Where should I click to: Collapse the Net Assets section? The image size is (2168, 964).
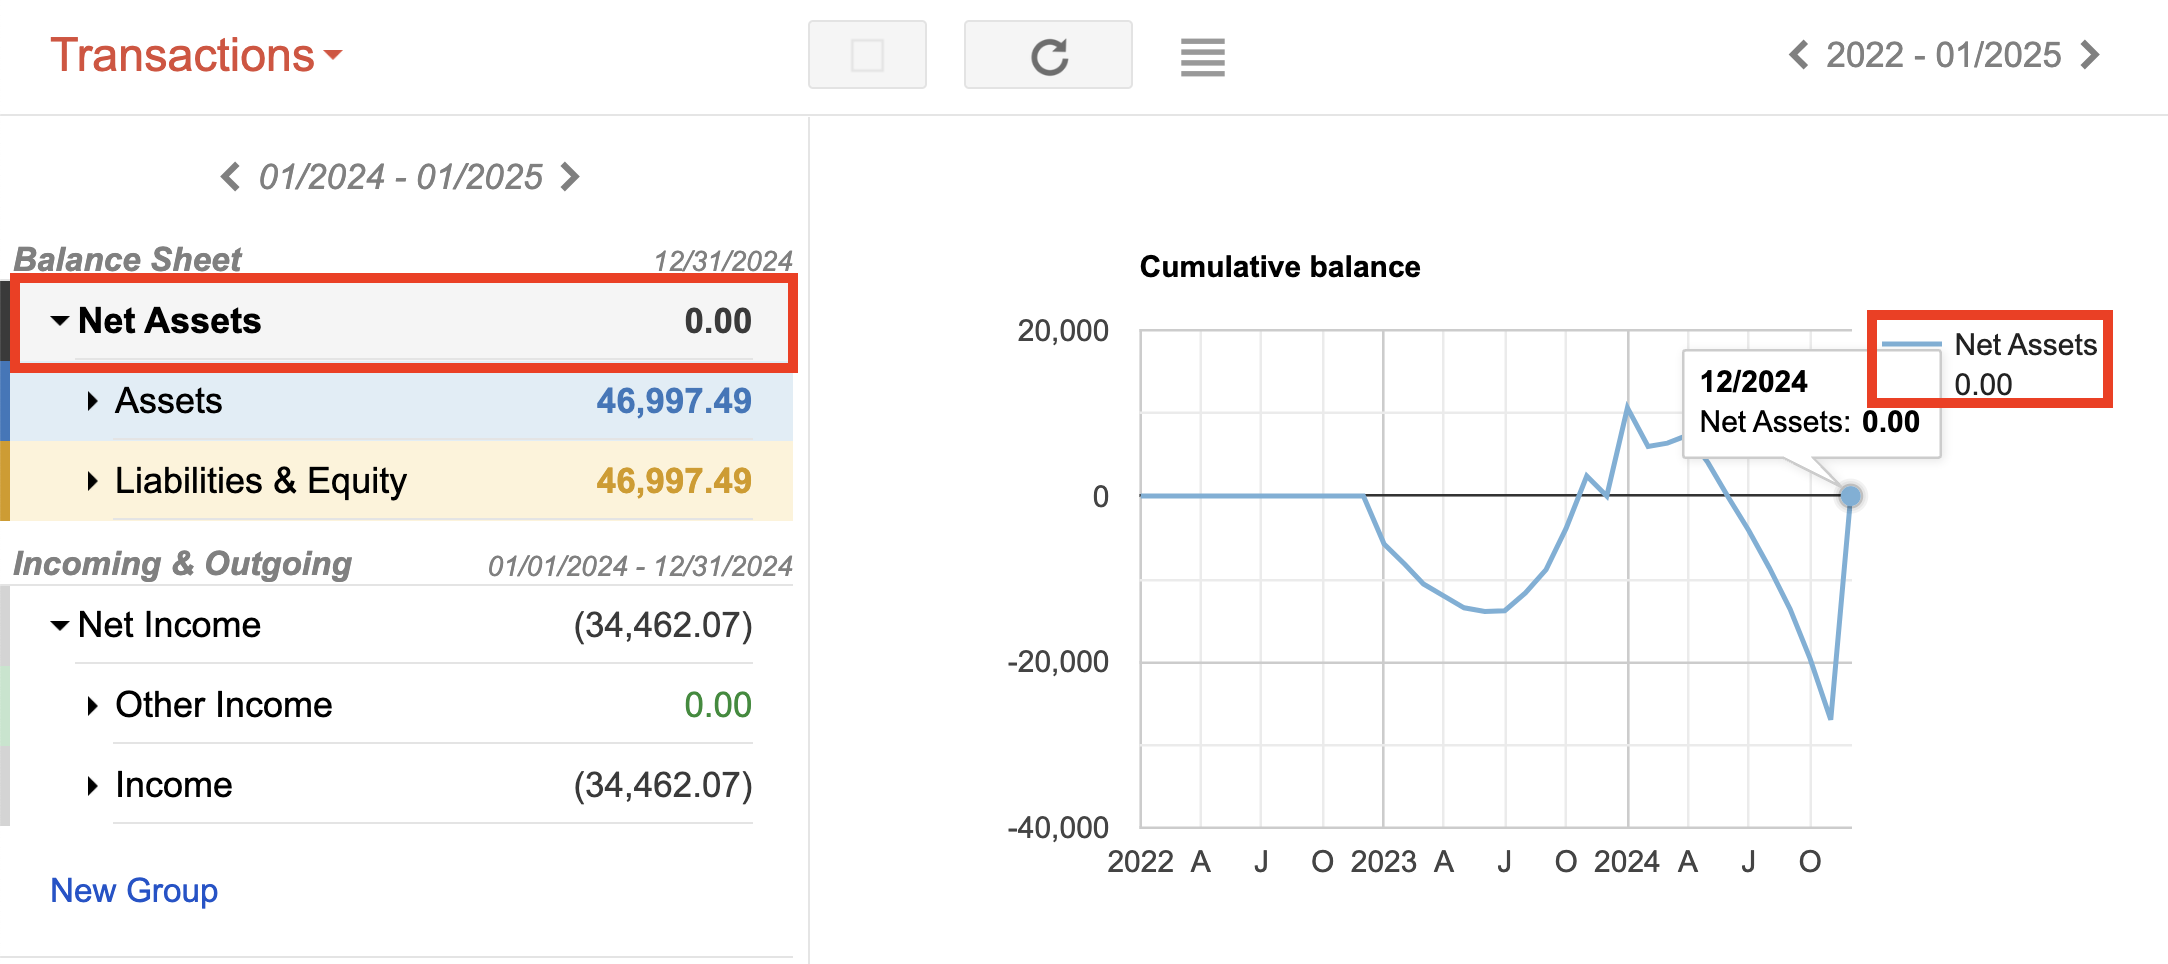pyautogui.click(x=59, y=321)
